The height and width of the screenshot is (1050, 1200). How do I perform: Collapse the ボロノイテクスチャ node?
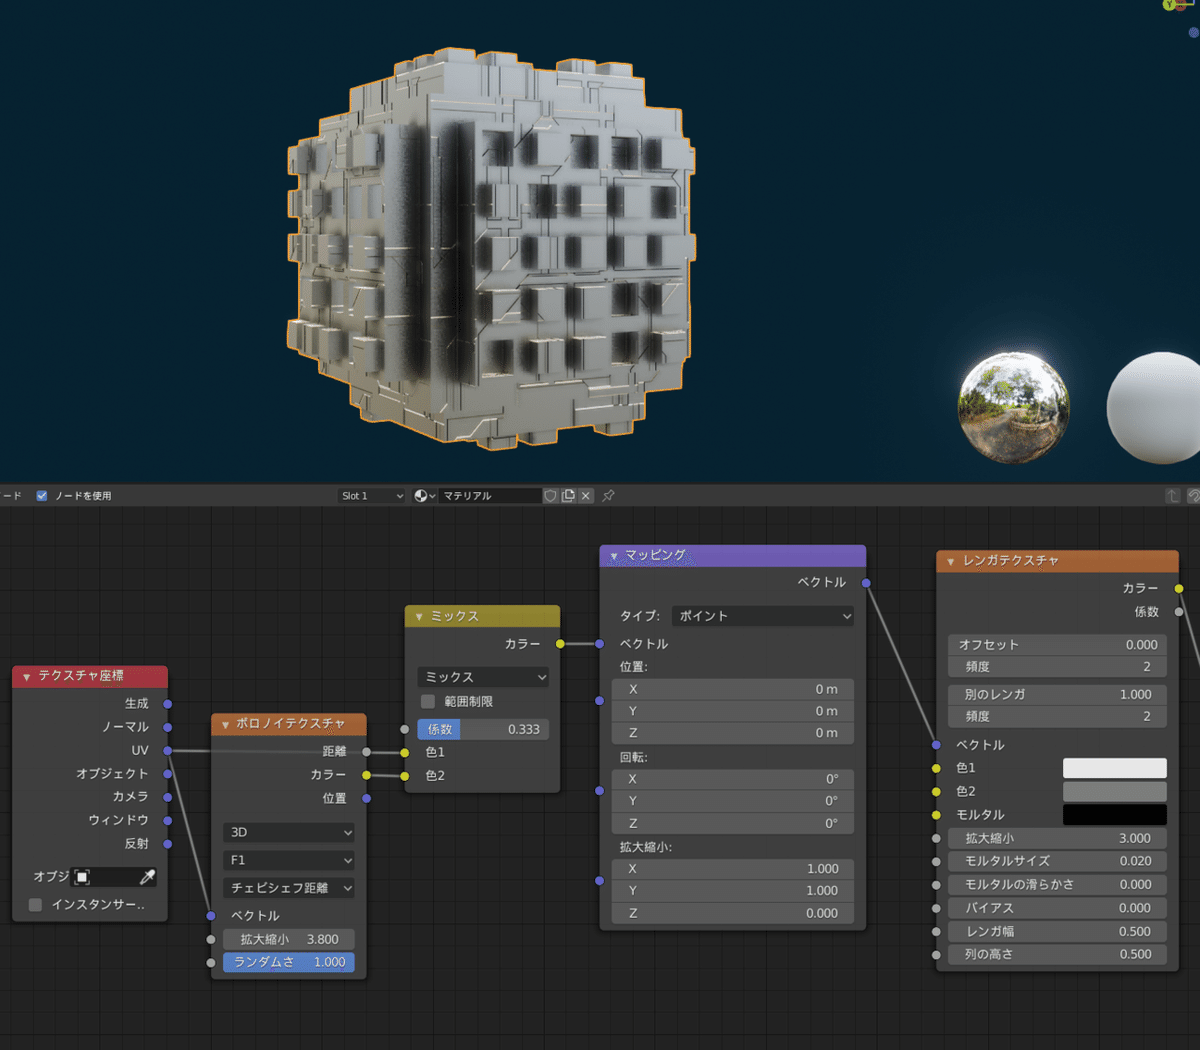(226, 724)
